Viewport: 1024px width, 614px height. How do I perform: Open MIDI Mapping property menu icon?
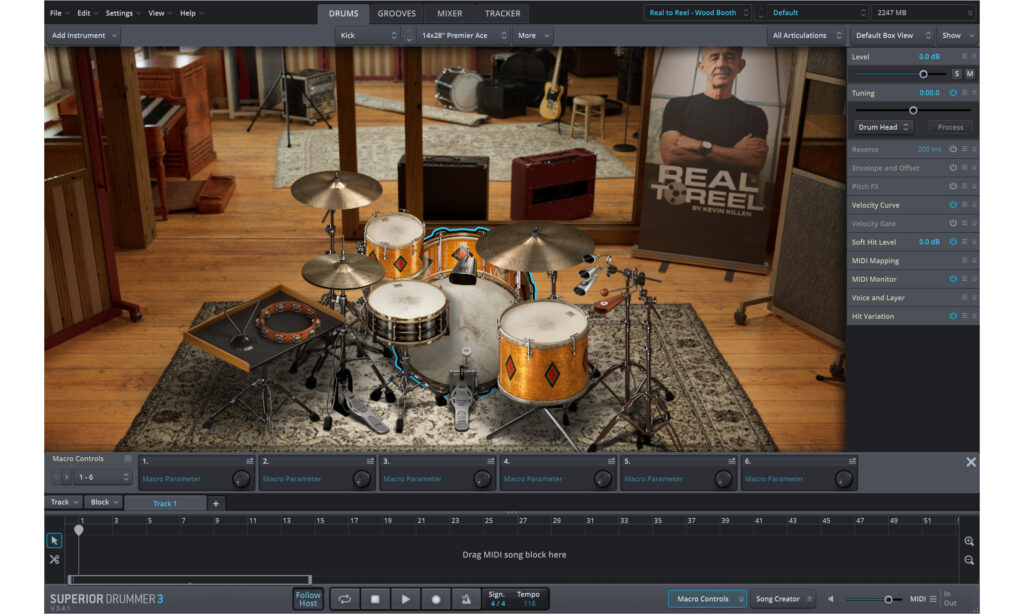(964, 260)
